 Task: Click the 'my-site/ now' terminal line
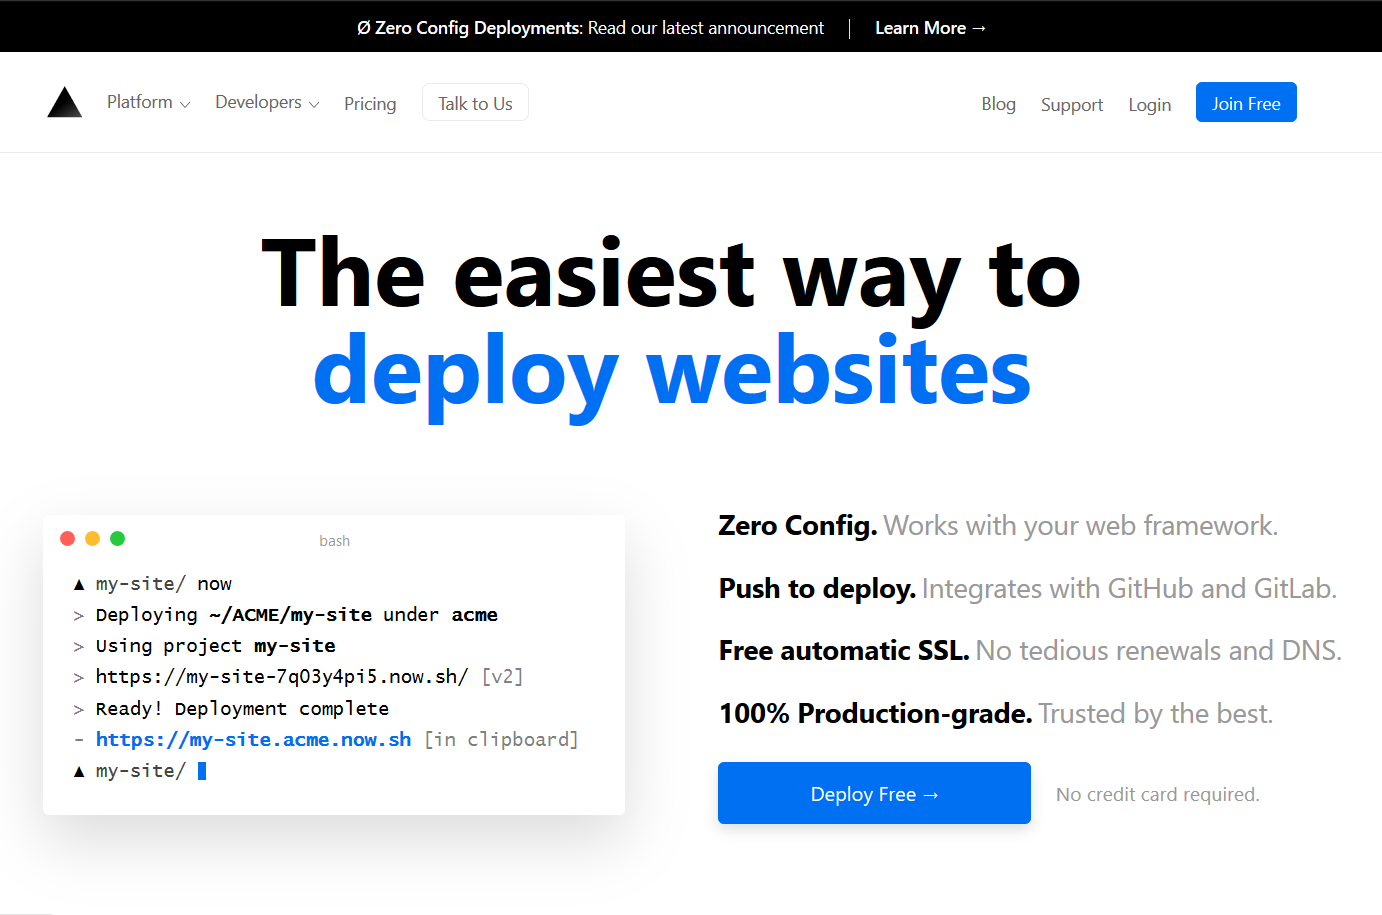(x=153, y=584)
